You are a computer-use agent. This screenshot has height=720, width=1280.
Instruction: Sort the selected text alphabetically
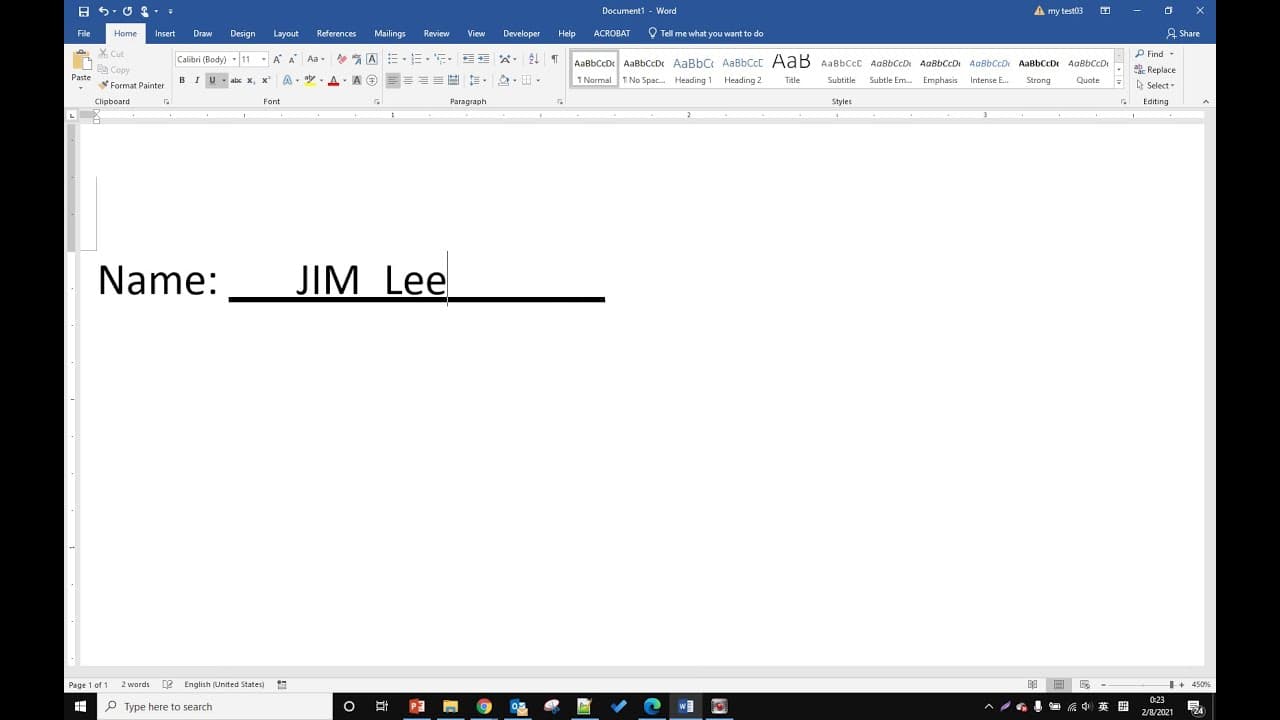533,59
